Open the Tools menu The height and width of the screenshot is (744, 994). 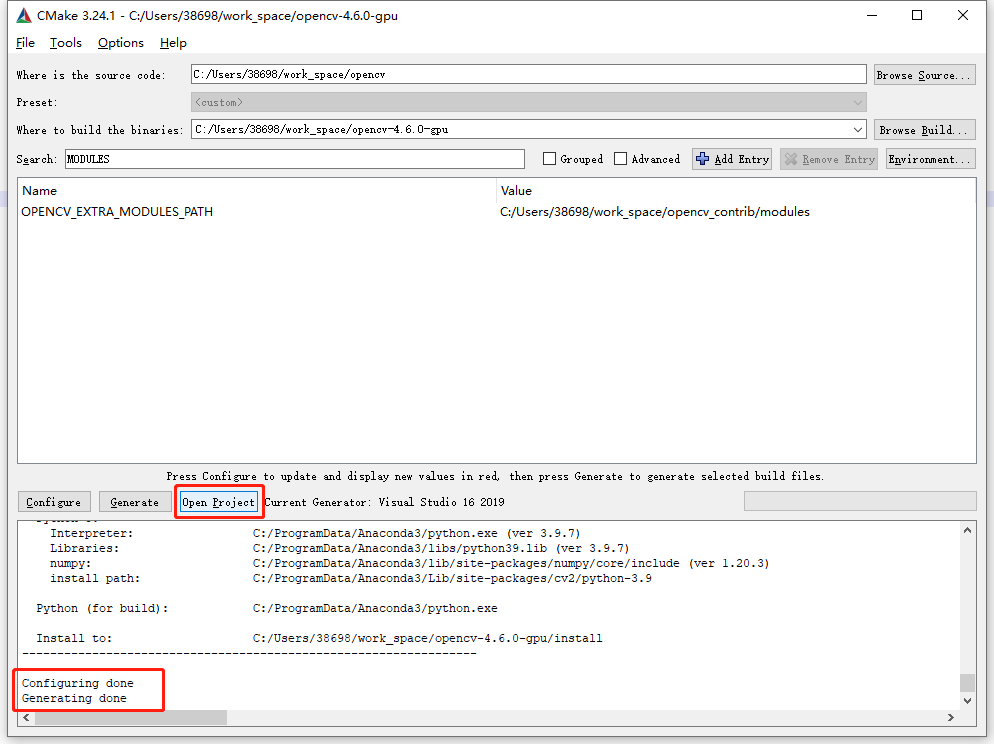click(x=66, y=43)
